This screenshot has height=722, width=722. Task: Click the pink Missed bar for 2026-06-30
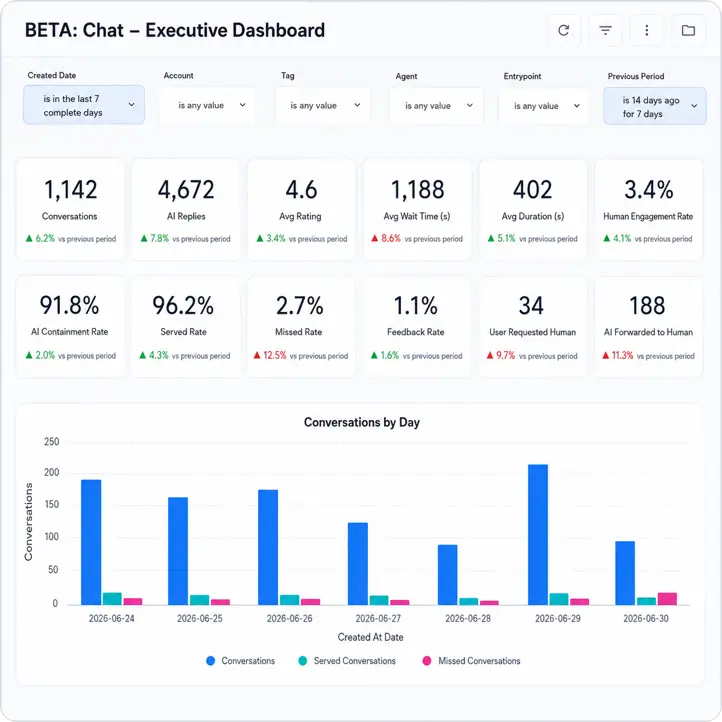point(667,599)
